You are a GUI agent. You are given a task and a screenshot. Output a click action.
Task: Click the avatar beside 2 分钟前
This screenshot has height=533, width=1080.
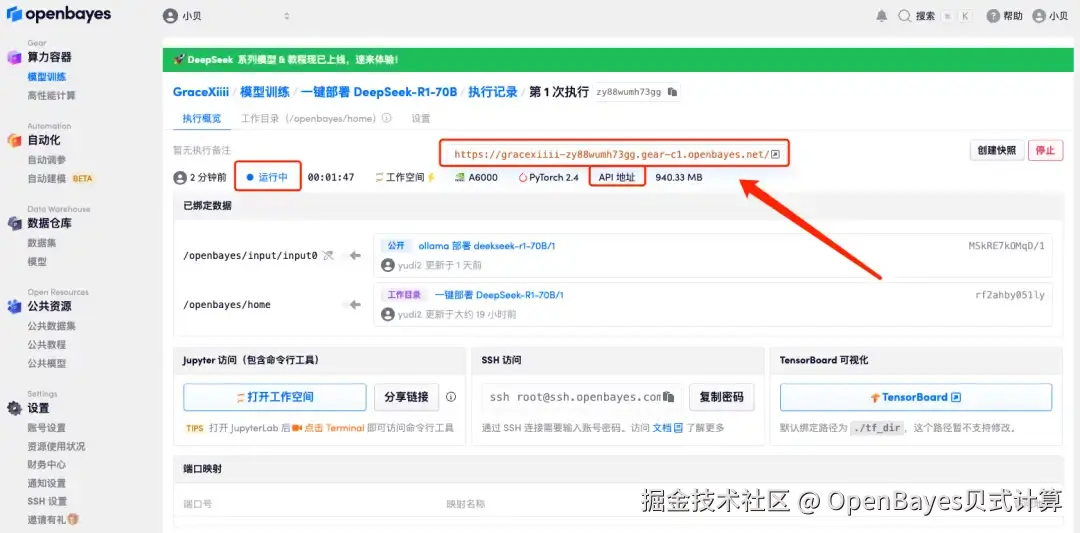tap(180, 178)
